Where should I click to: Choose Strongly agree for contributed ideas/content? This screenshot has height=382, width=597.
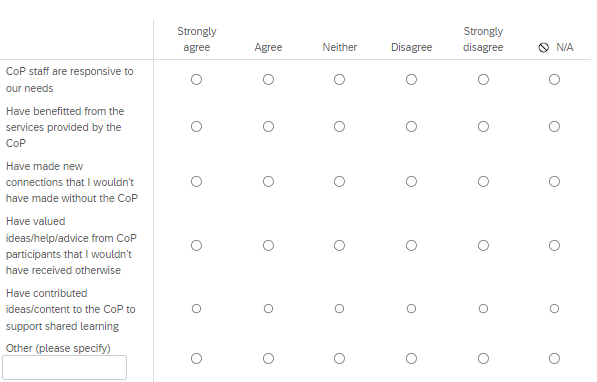[x=196, y=308]
